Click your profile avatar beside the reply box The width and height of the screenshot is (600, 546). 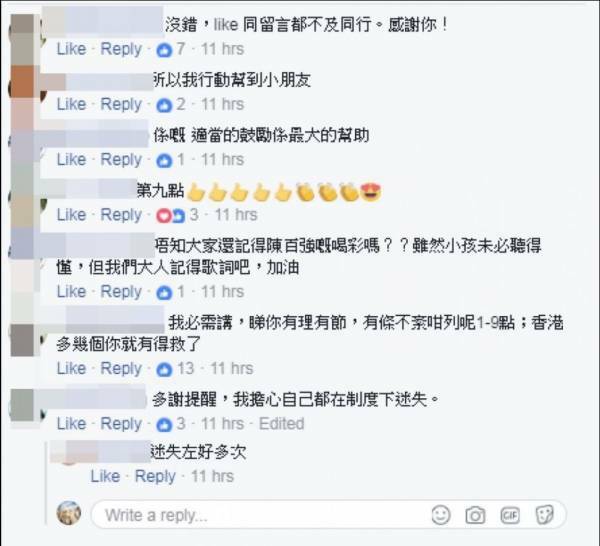[69, 513]
